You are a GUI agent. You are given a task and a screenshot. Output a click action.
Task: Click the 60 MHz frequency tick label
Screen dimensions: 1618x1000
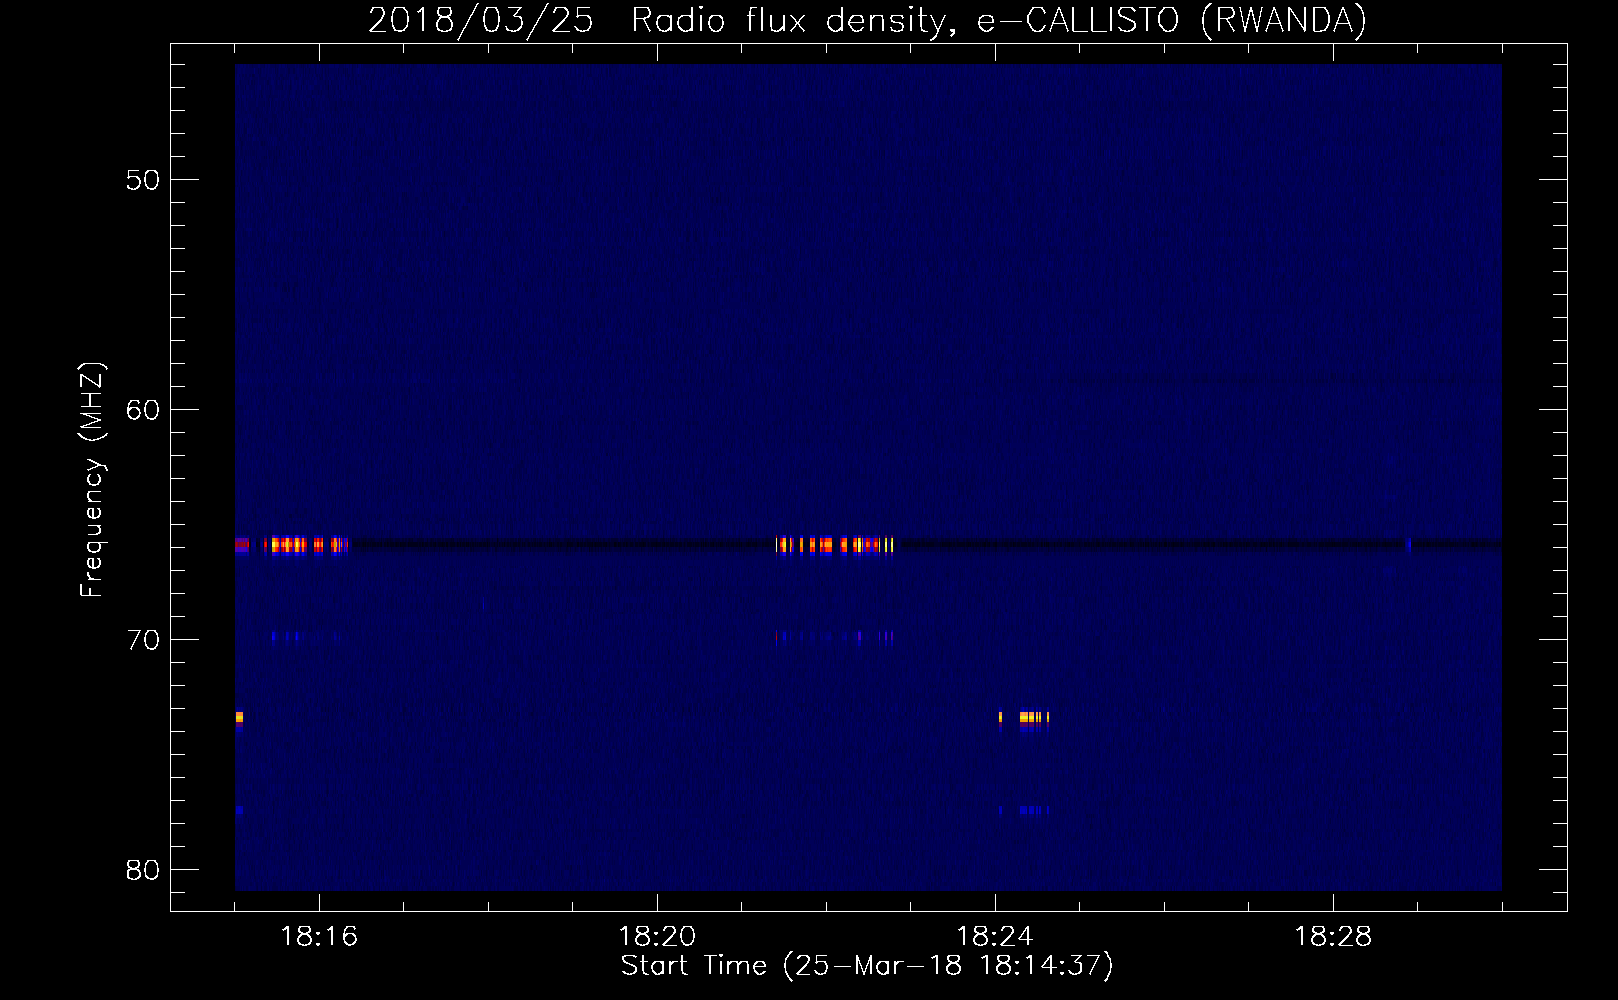tap(143, 410)
